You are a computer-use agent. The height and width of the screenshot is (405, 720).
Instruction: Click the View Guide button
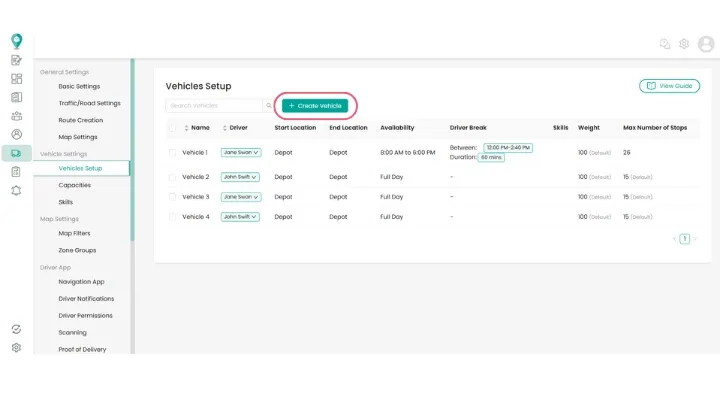[x=669, y=86]
